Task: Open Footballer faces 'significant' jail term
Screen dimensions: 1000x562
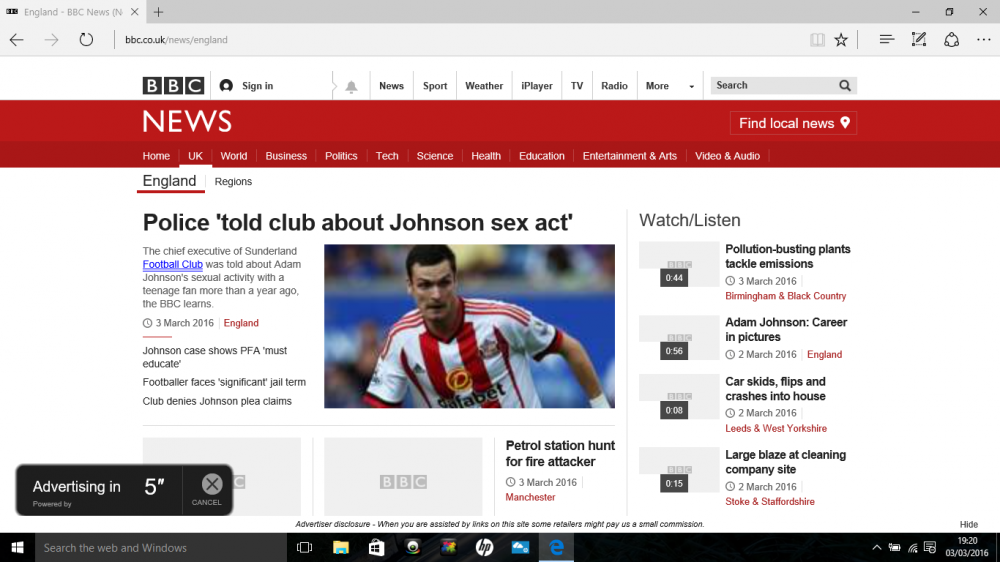Action: (224, 382)
